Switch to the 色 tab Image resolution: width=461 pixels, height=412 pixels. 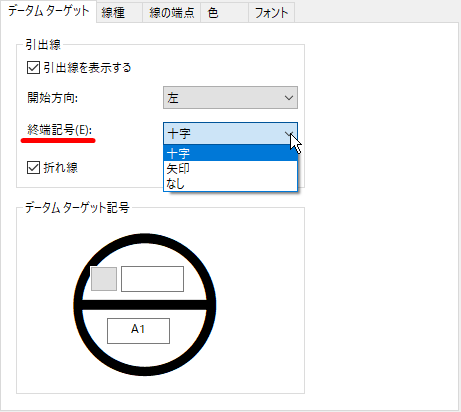[224, 13]
